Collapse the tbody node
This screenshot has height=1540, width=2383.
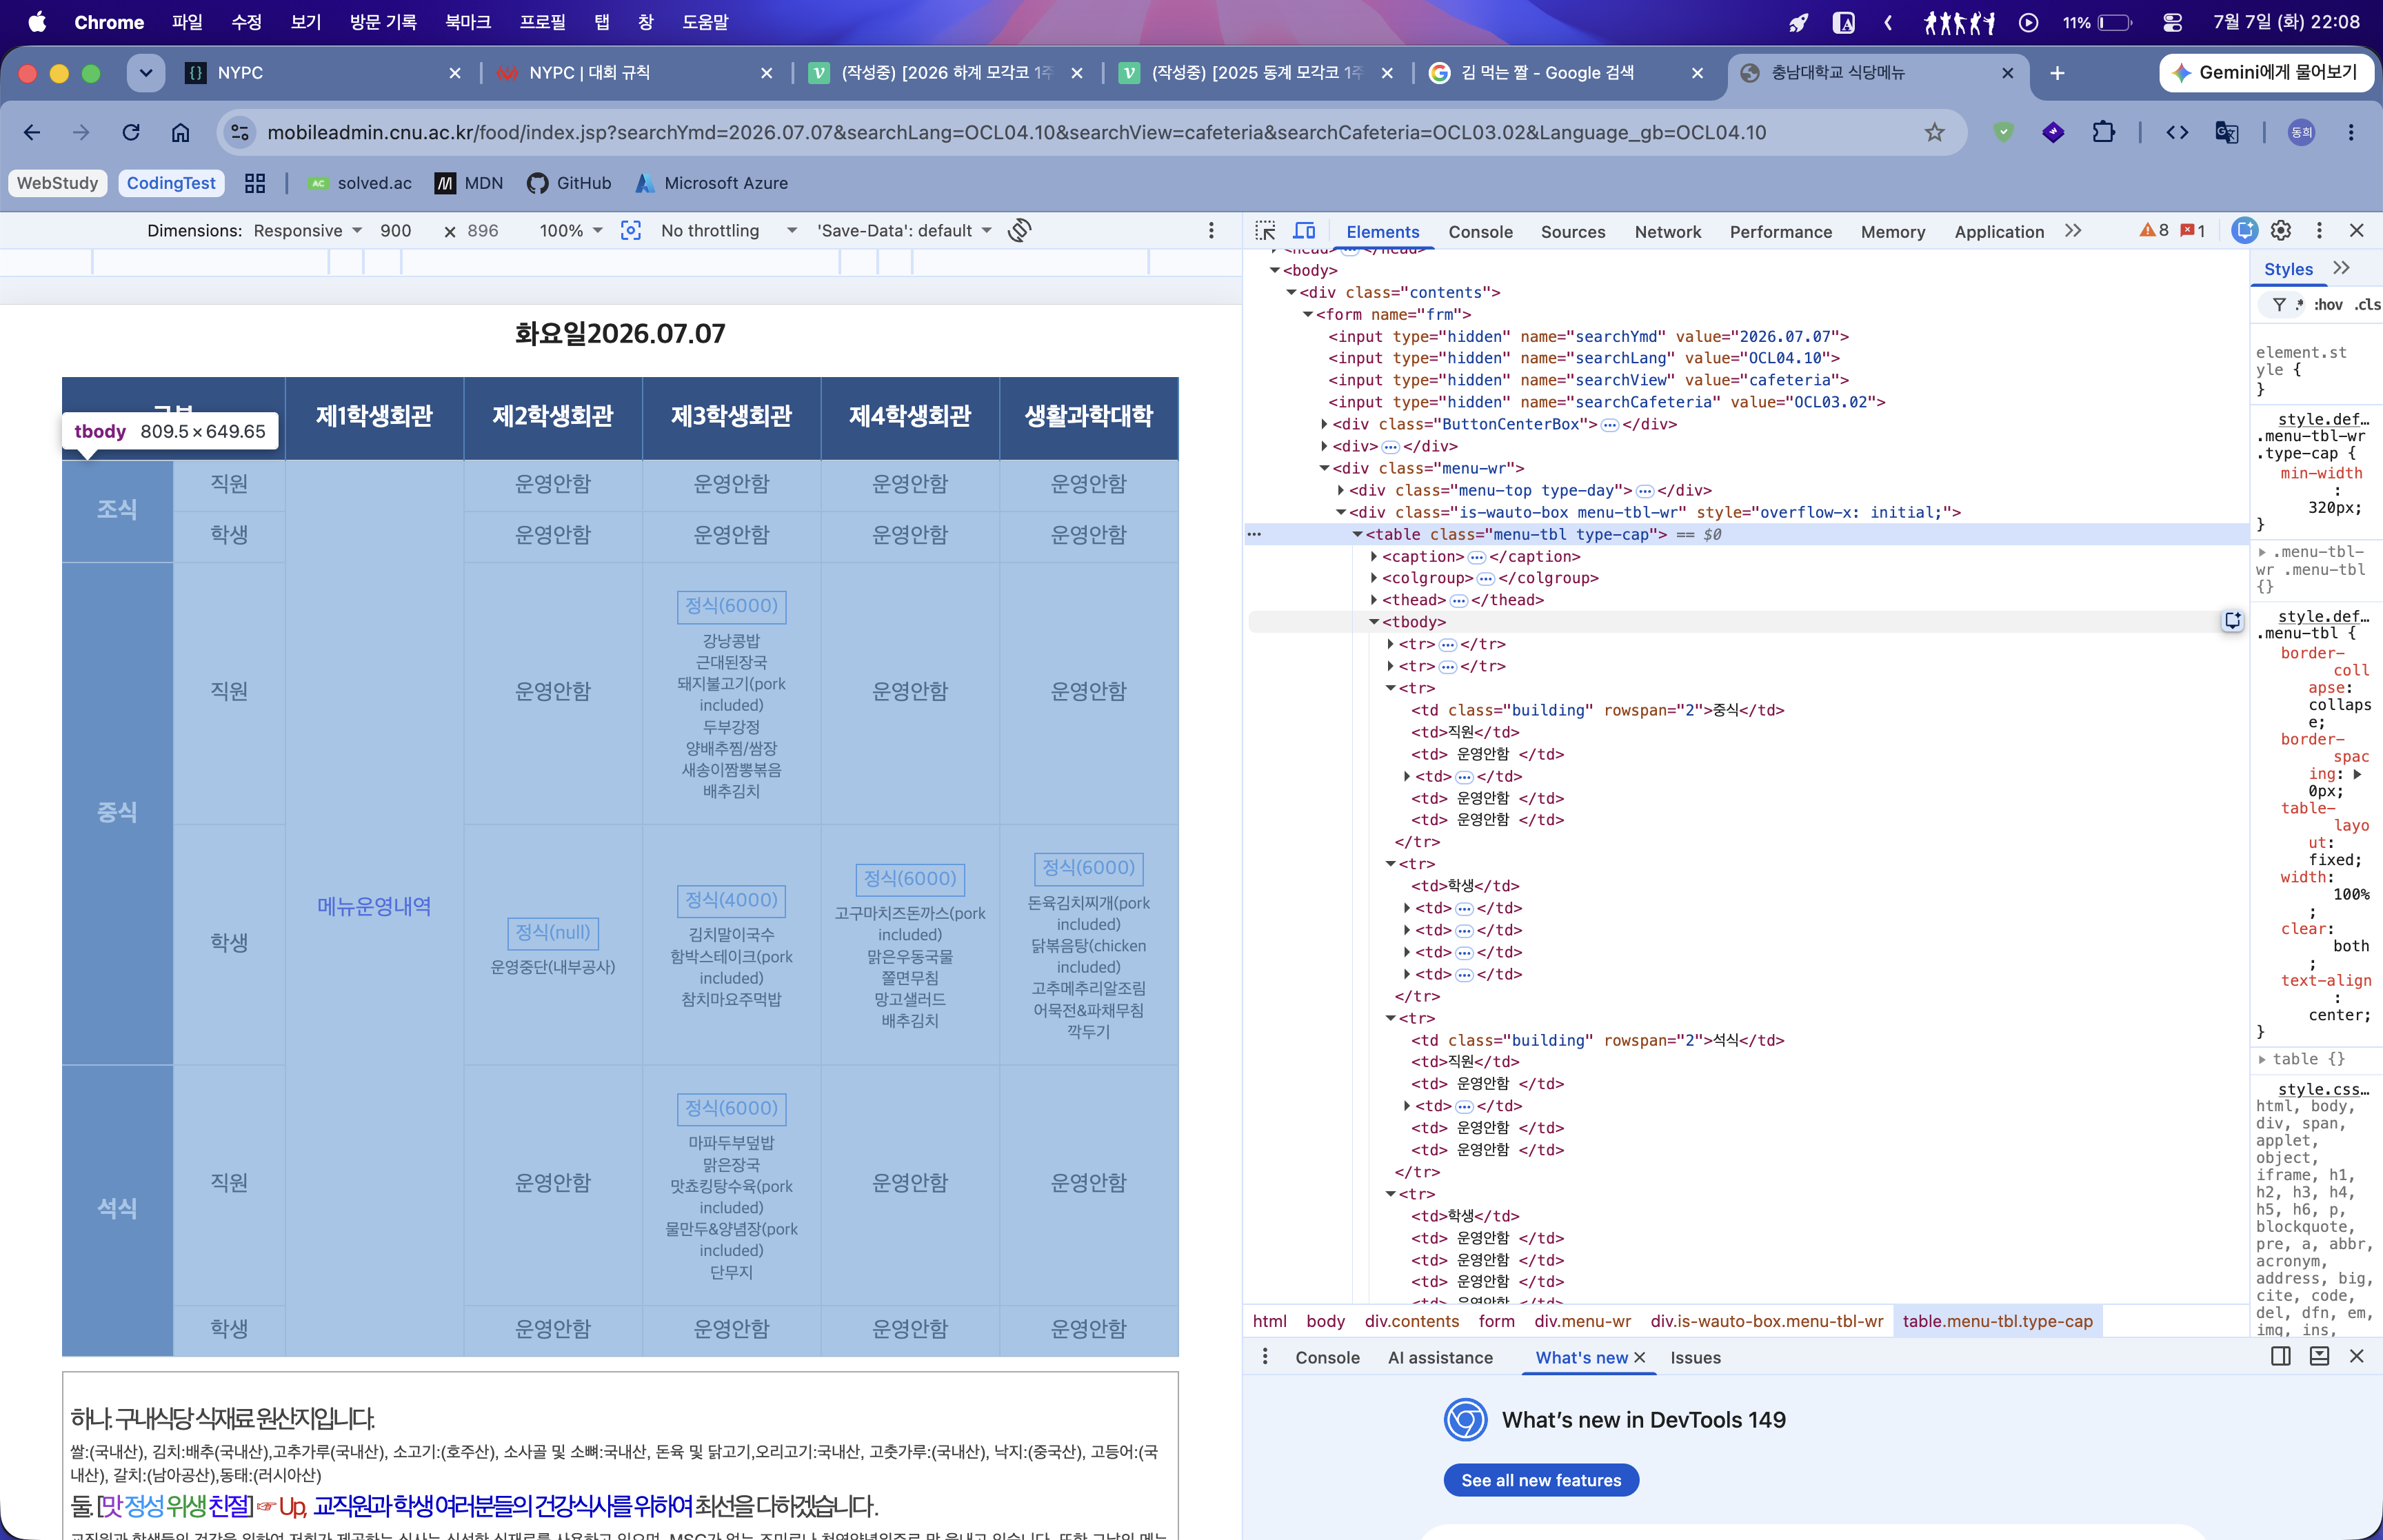coord(1374,622)
